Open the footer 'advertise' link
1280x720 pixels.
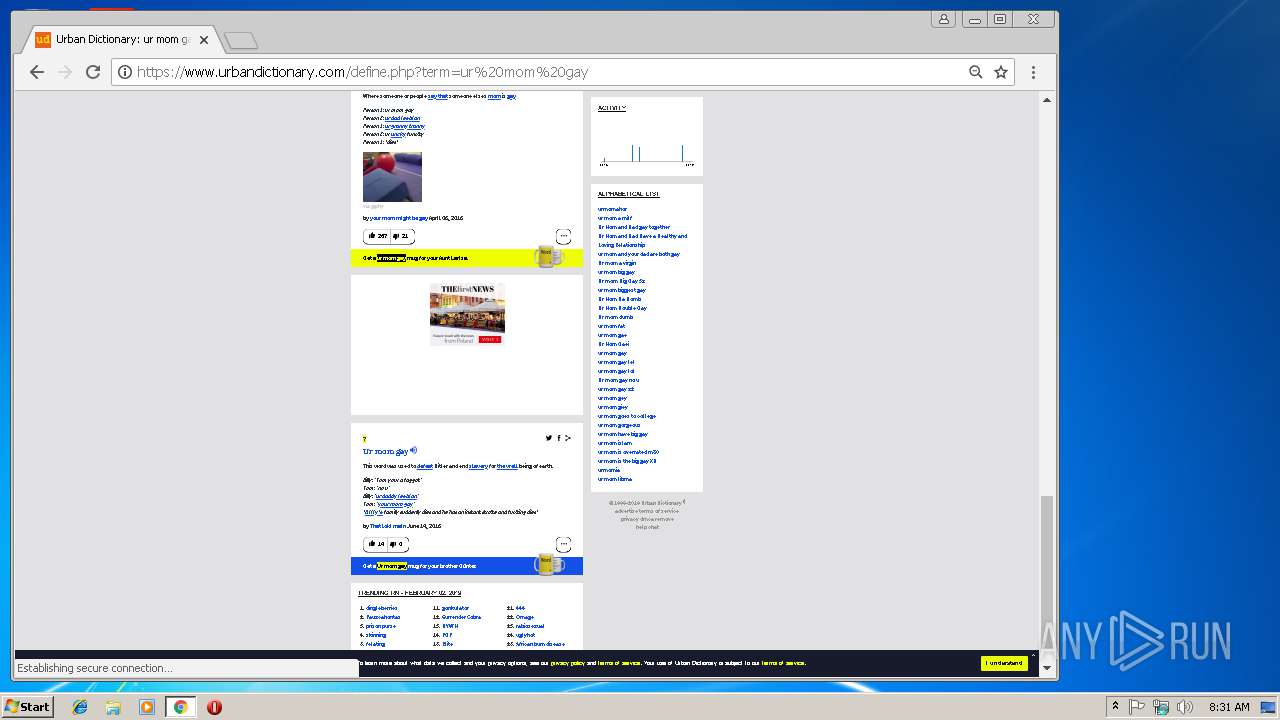click(x=626, y=511)
